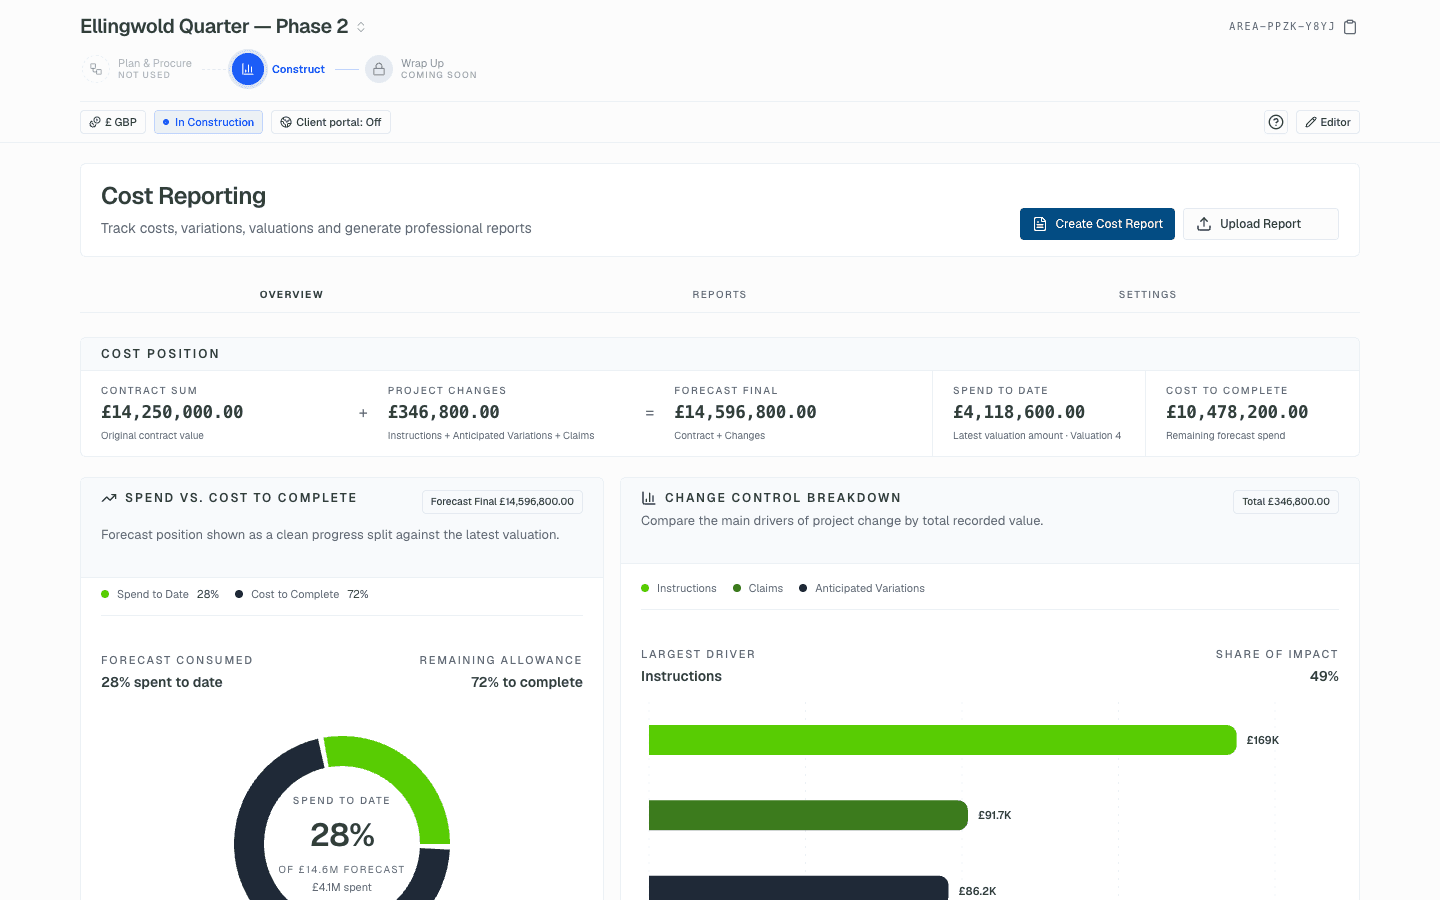Click the Contract Sum value £14,250,000.00
This screenshot has width=1440, height=900.
[x=172, y=412]
